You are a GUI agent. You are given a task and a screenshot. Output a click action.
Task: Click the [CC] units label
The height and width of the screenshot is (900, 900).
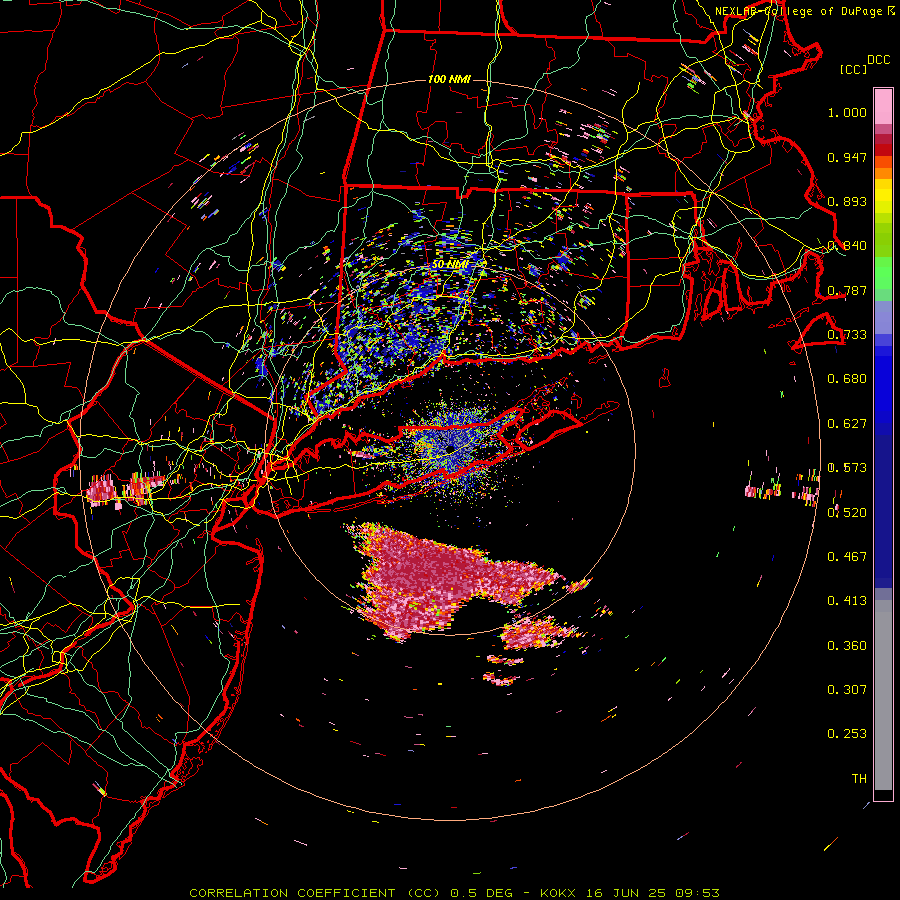853,69
